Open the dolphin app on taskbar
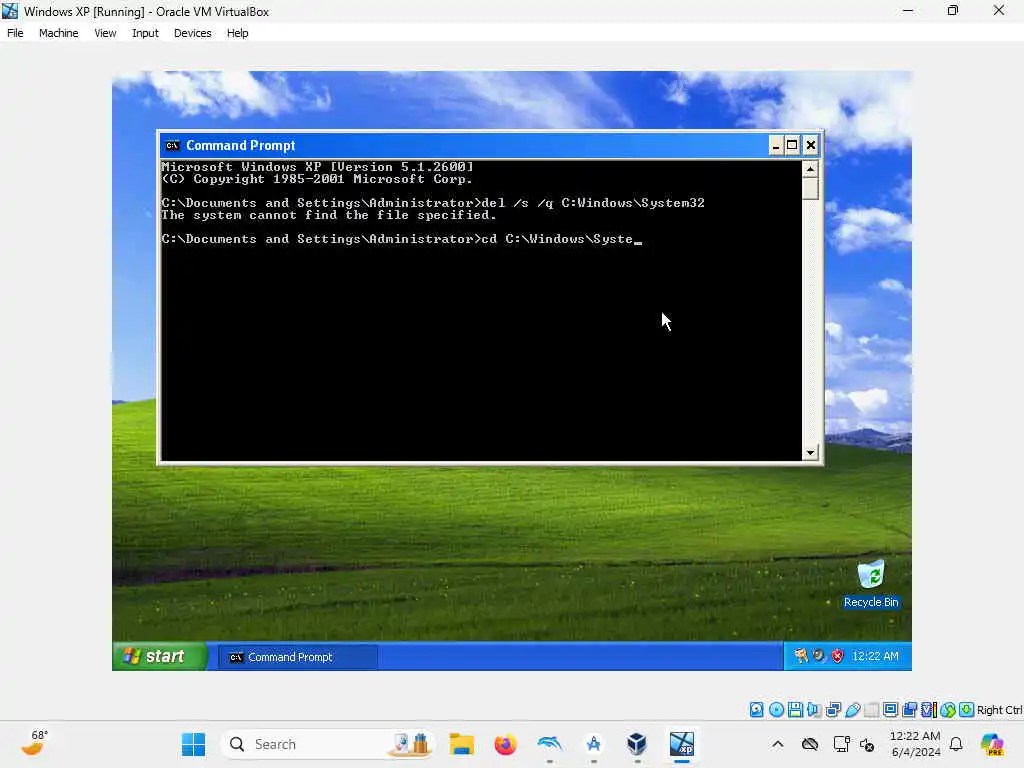This screenshot has width=1024, height=768. point(549,744)
